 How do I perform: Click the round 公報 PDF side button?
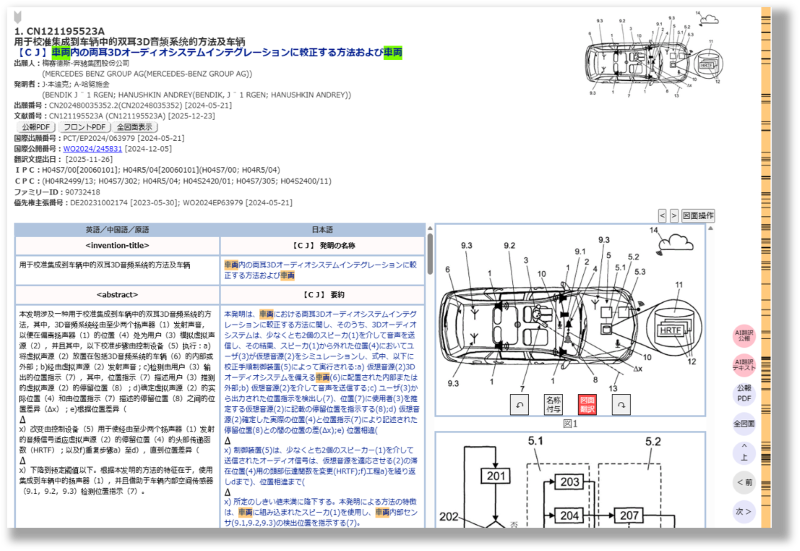(x=744, y=393)
